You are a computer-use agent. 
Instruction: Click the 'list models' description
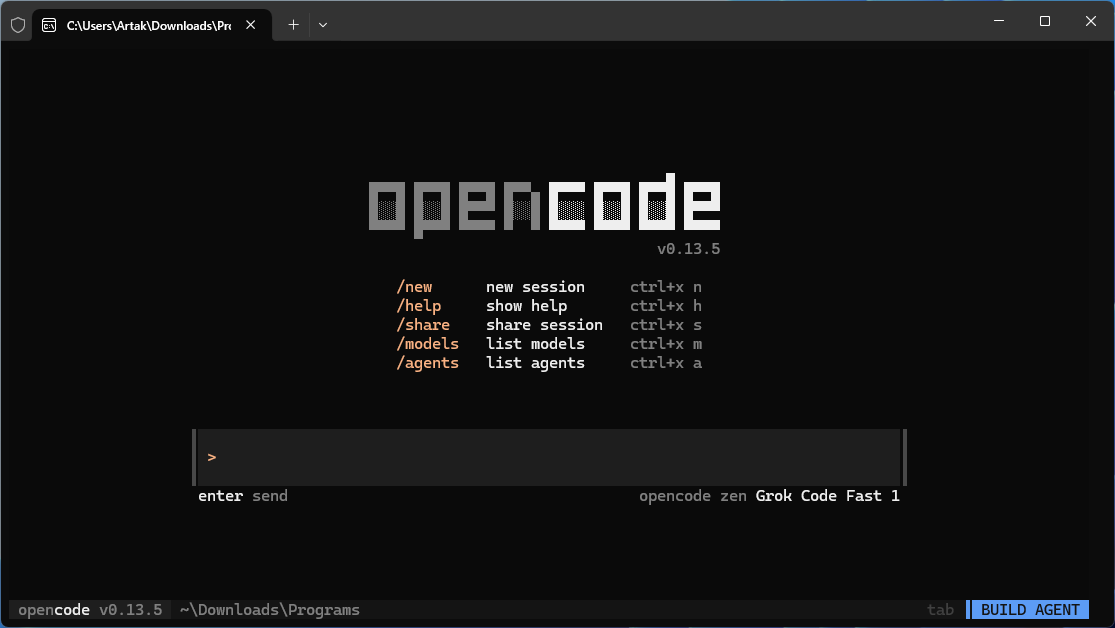coord(535,344)
